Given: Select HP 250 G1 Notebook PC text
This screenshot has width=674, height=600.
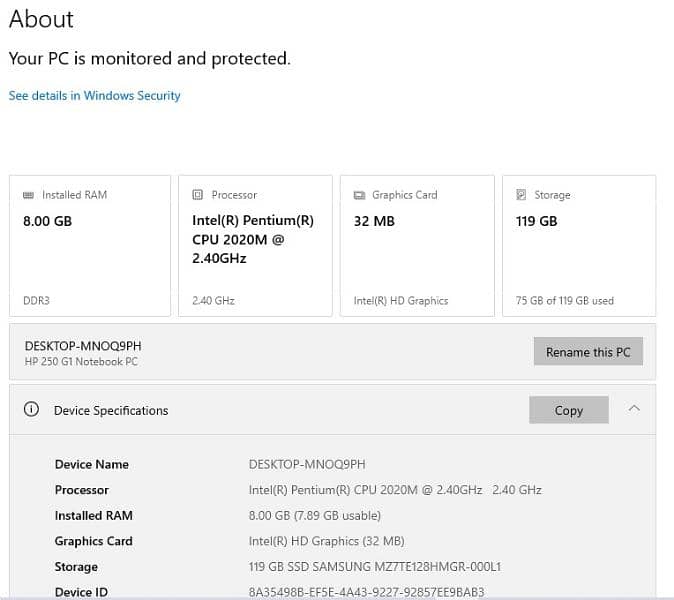Looking at the screenshot, I should point(81,361).
